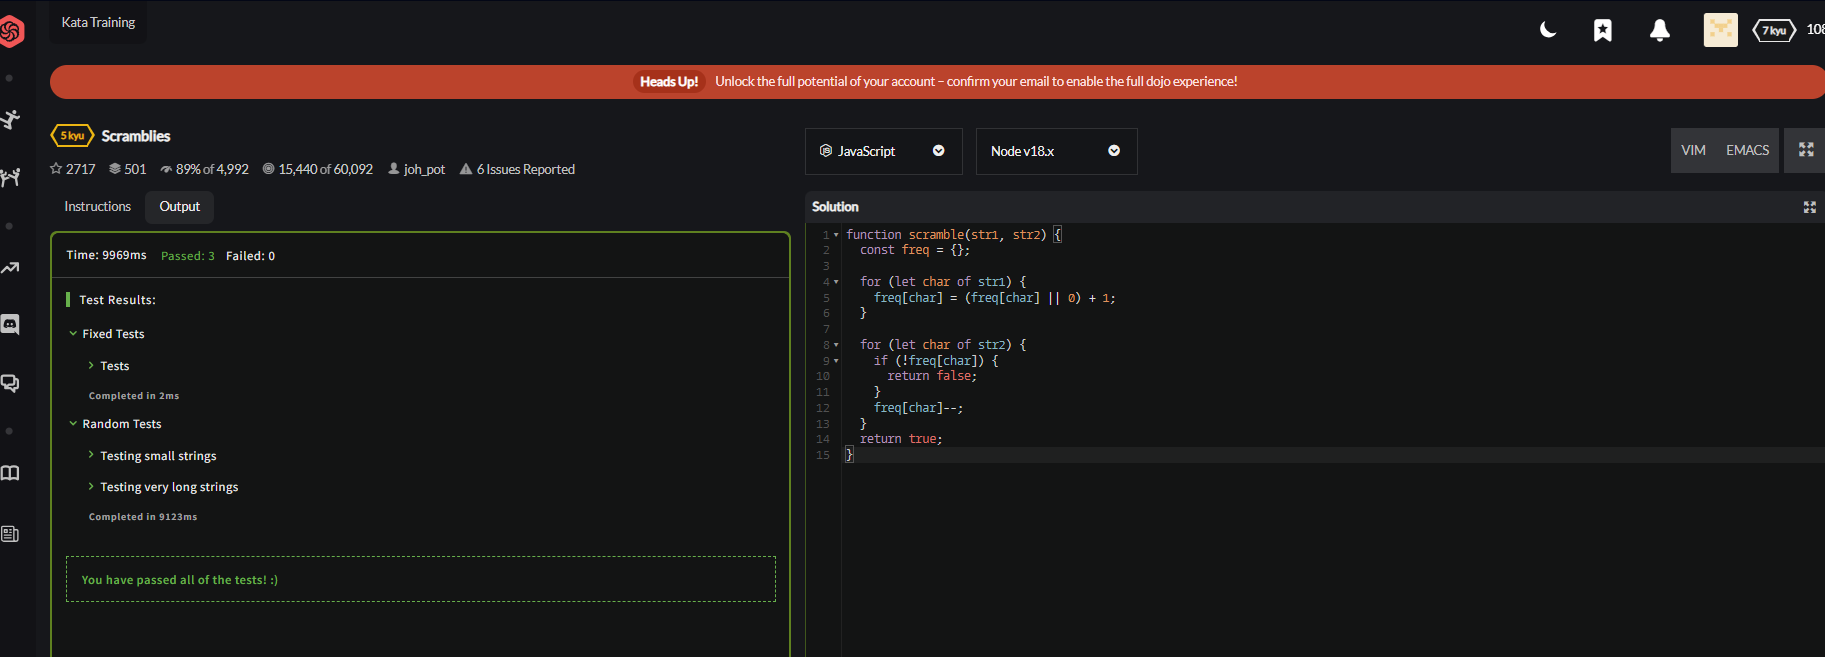Open the Node v18.x version dropdown

(x=1055, y=151)
